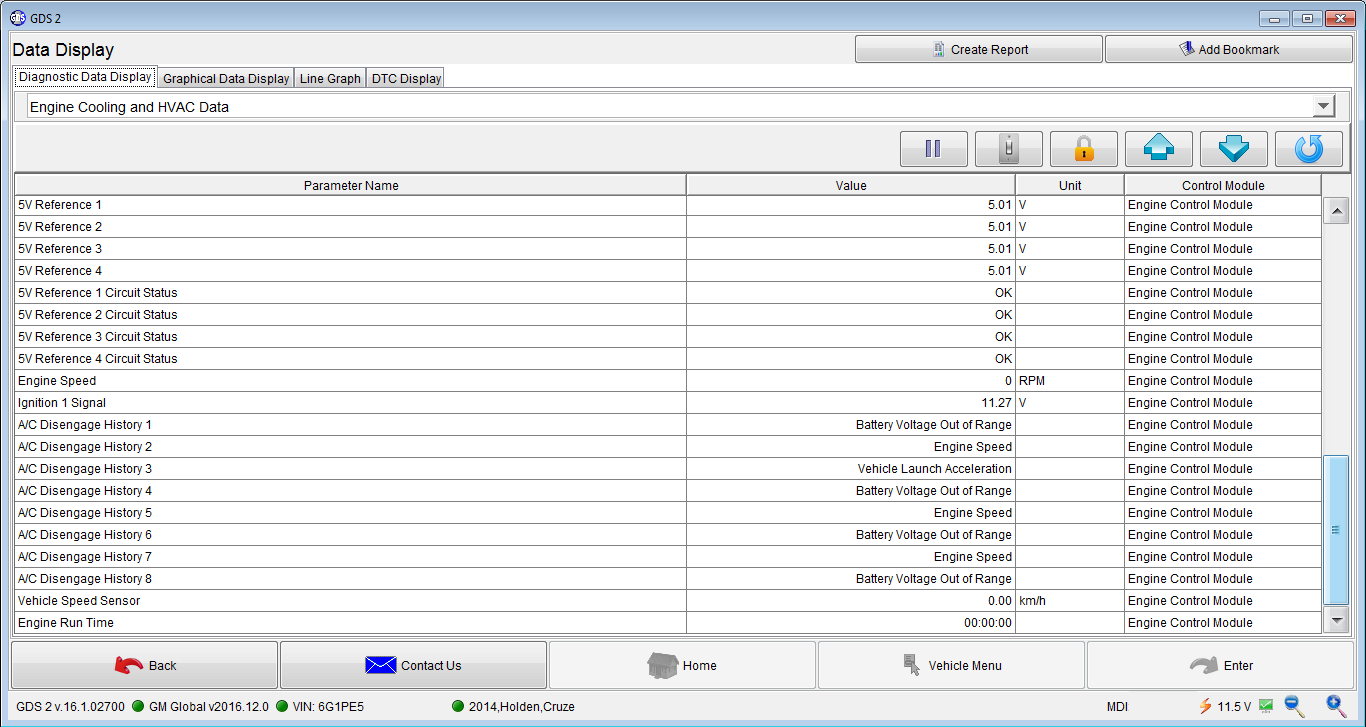Move selected parameter up with blue arrow
Viewport: 1366px width, 727px height.
click(1158, 149)
